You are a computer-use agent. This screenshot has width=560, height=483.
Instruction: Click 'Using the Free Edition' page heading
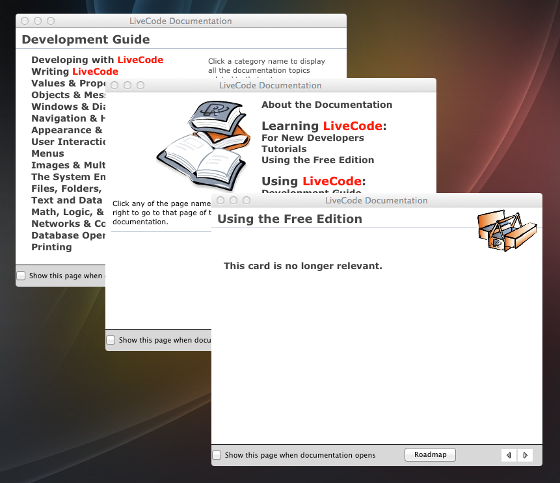290,219
